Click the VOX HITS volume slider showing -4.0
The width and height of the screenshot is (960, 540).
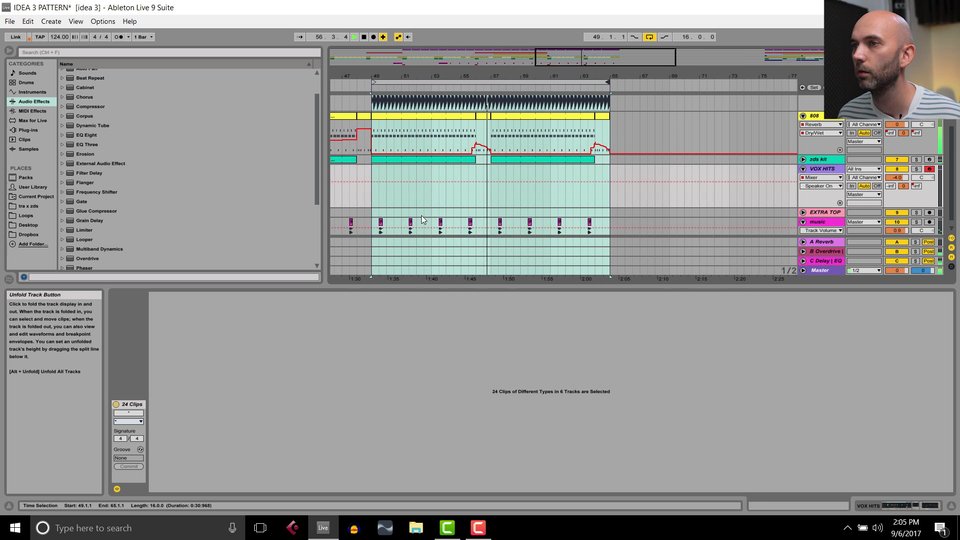click(897, 178)
